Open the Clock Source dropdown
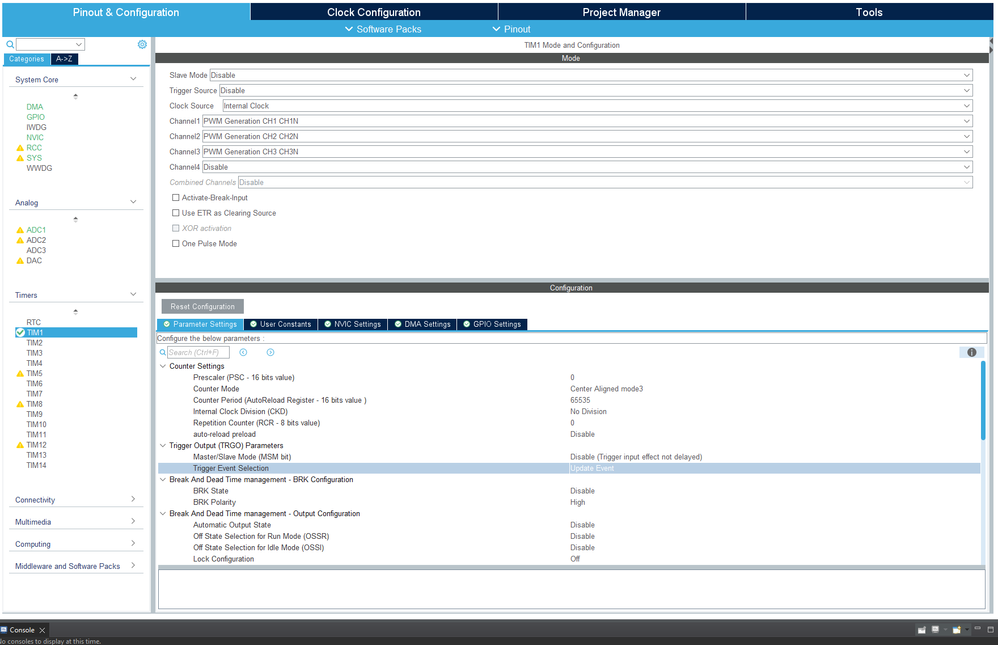This screenshot has width=998, height=645. pyautogui.click(x=597, y=106)
